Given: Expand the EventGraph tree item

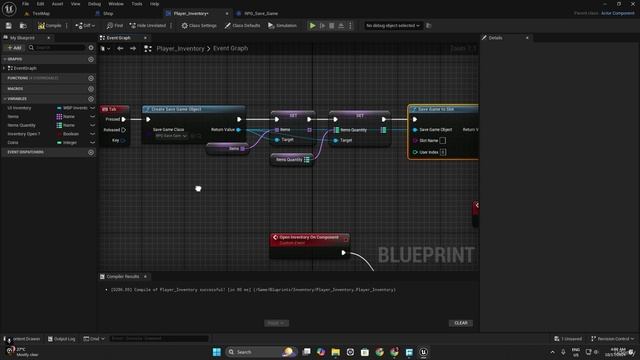Looking at the screenshot, I should coord(4,68).
